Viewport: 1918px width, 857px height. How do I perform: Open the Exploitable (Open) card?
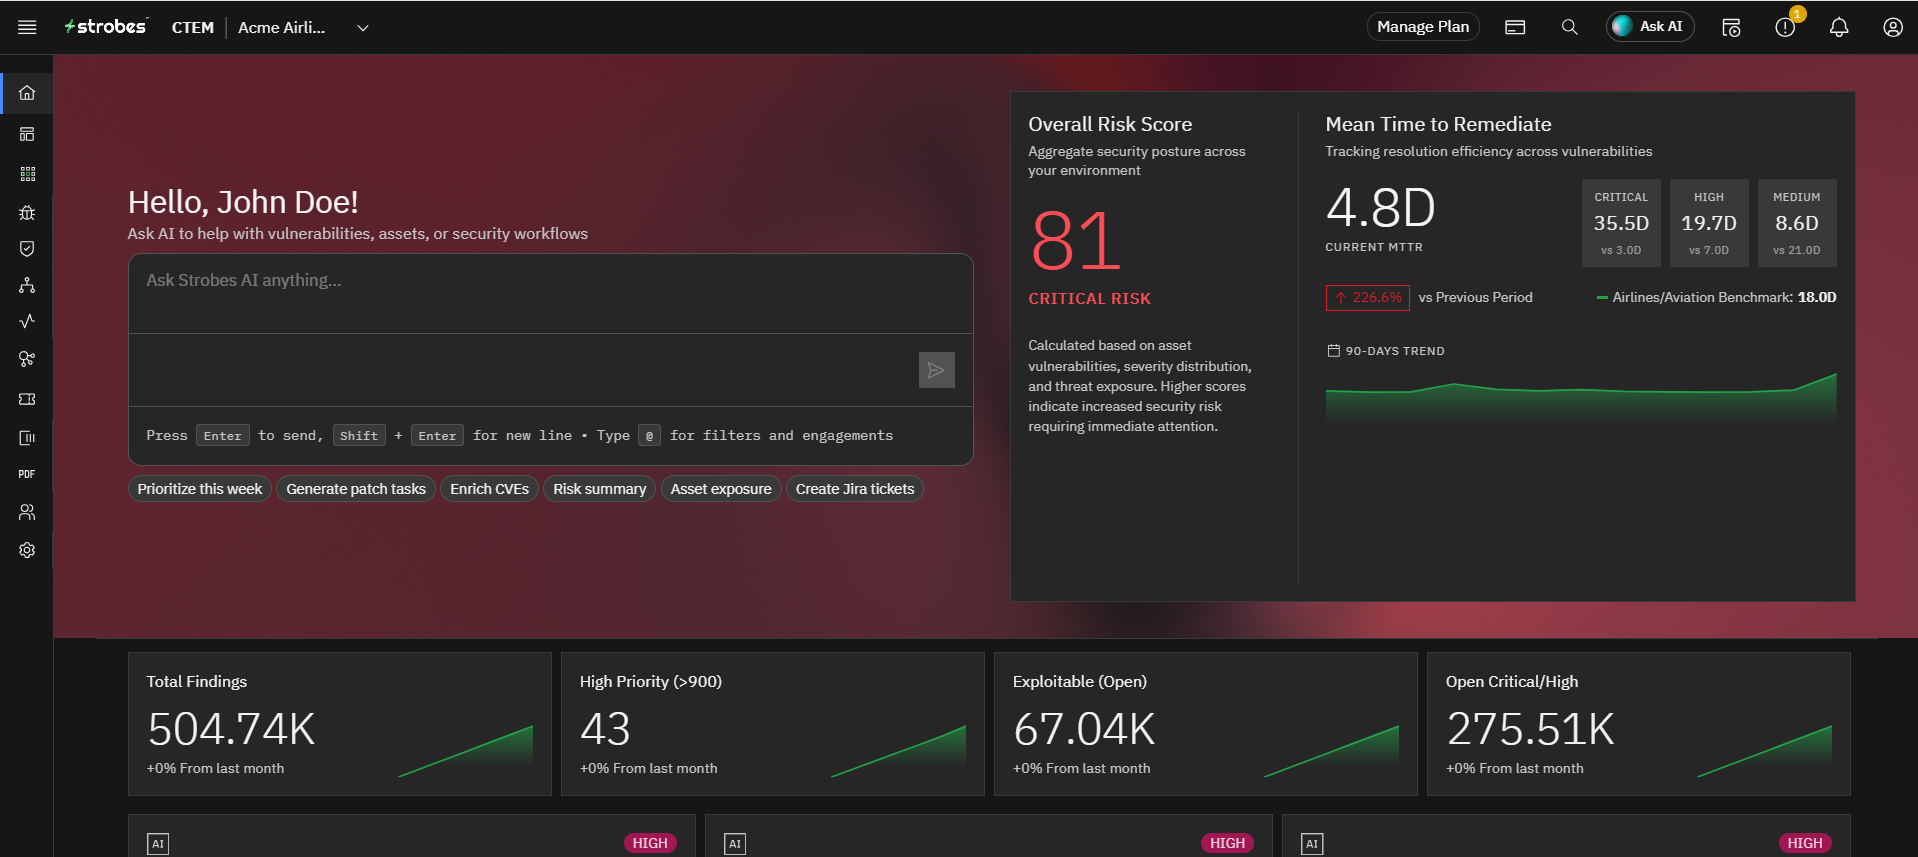pyautogui.click(x=1206, y=724)
